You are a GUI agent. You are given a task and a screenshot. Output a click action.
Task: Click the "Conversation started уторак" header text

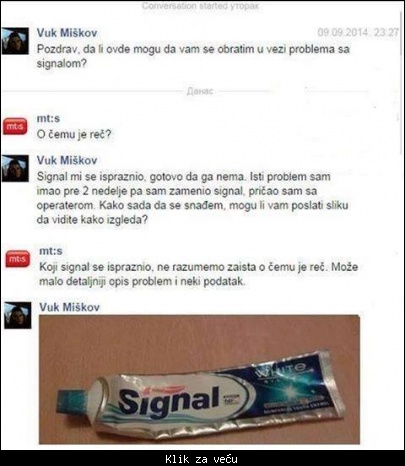200,6
